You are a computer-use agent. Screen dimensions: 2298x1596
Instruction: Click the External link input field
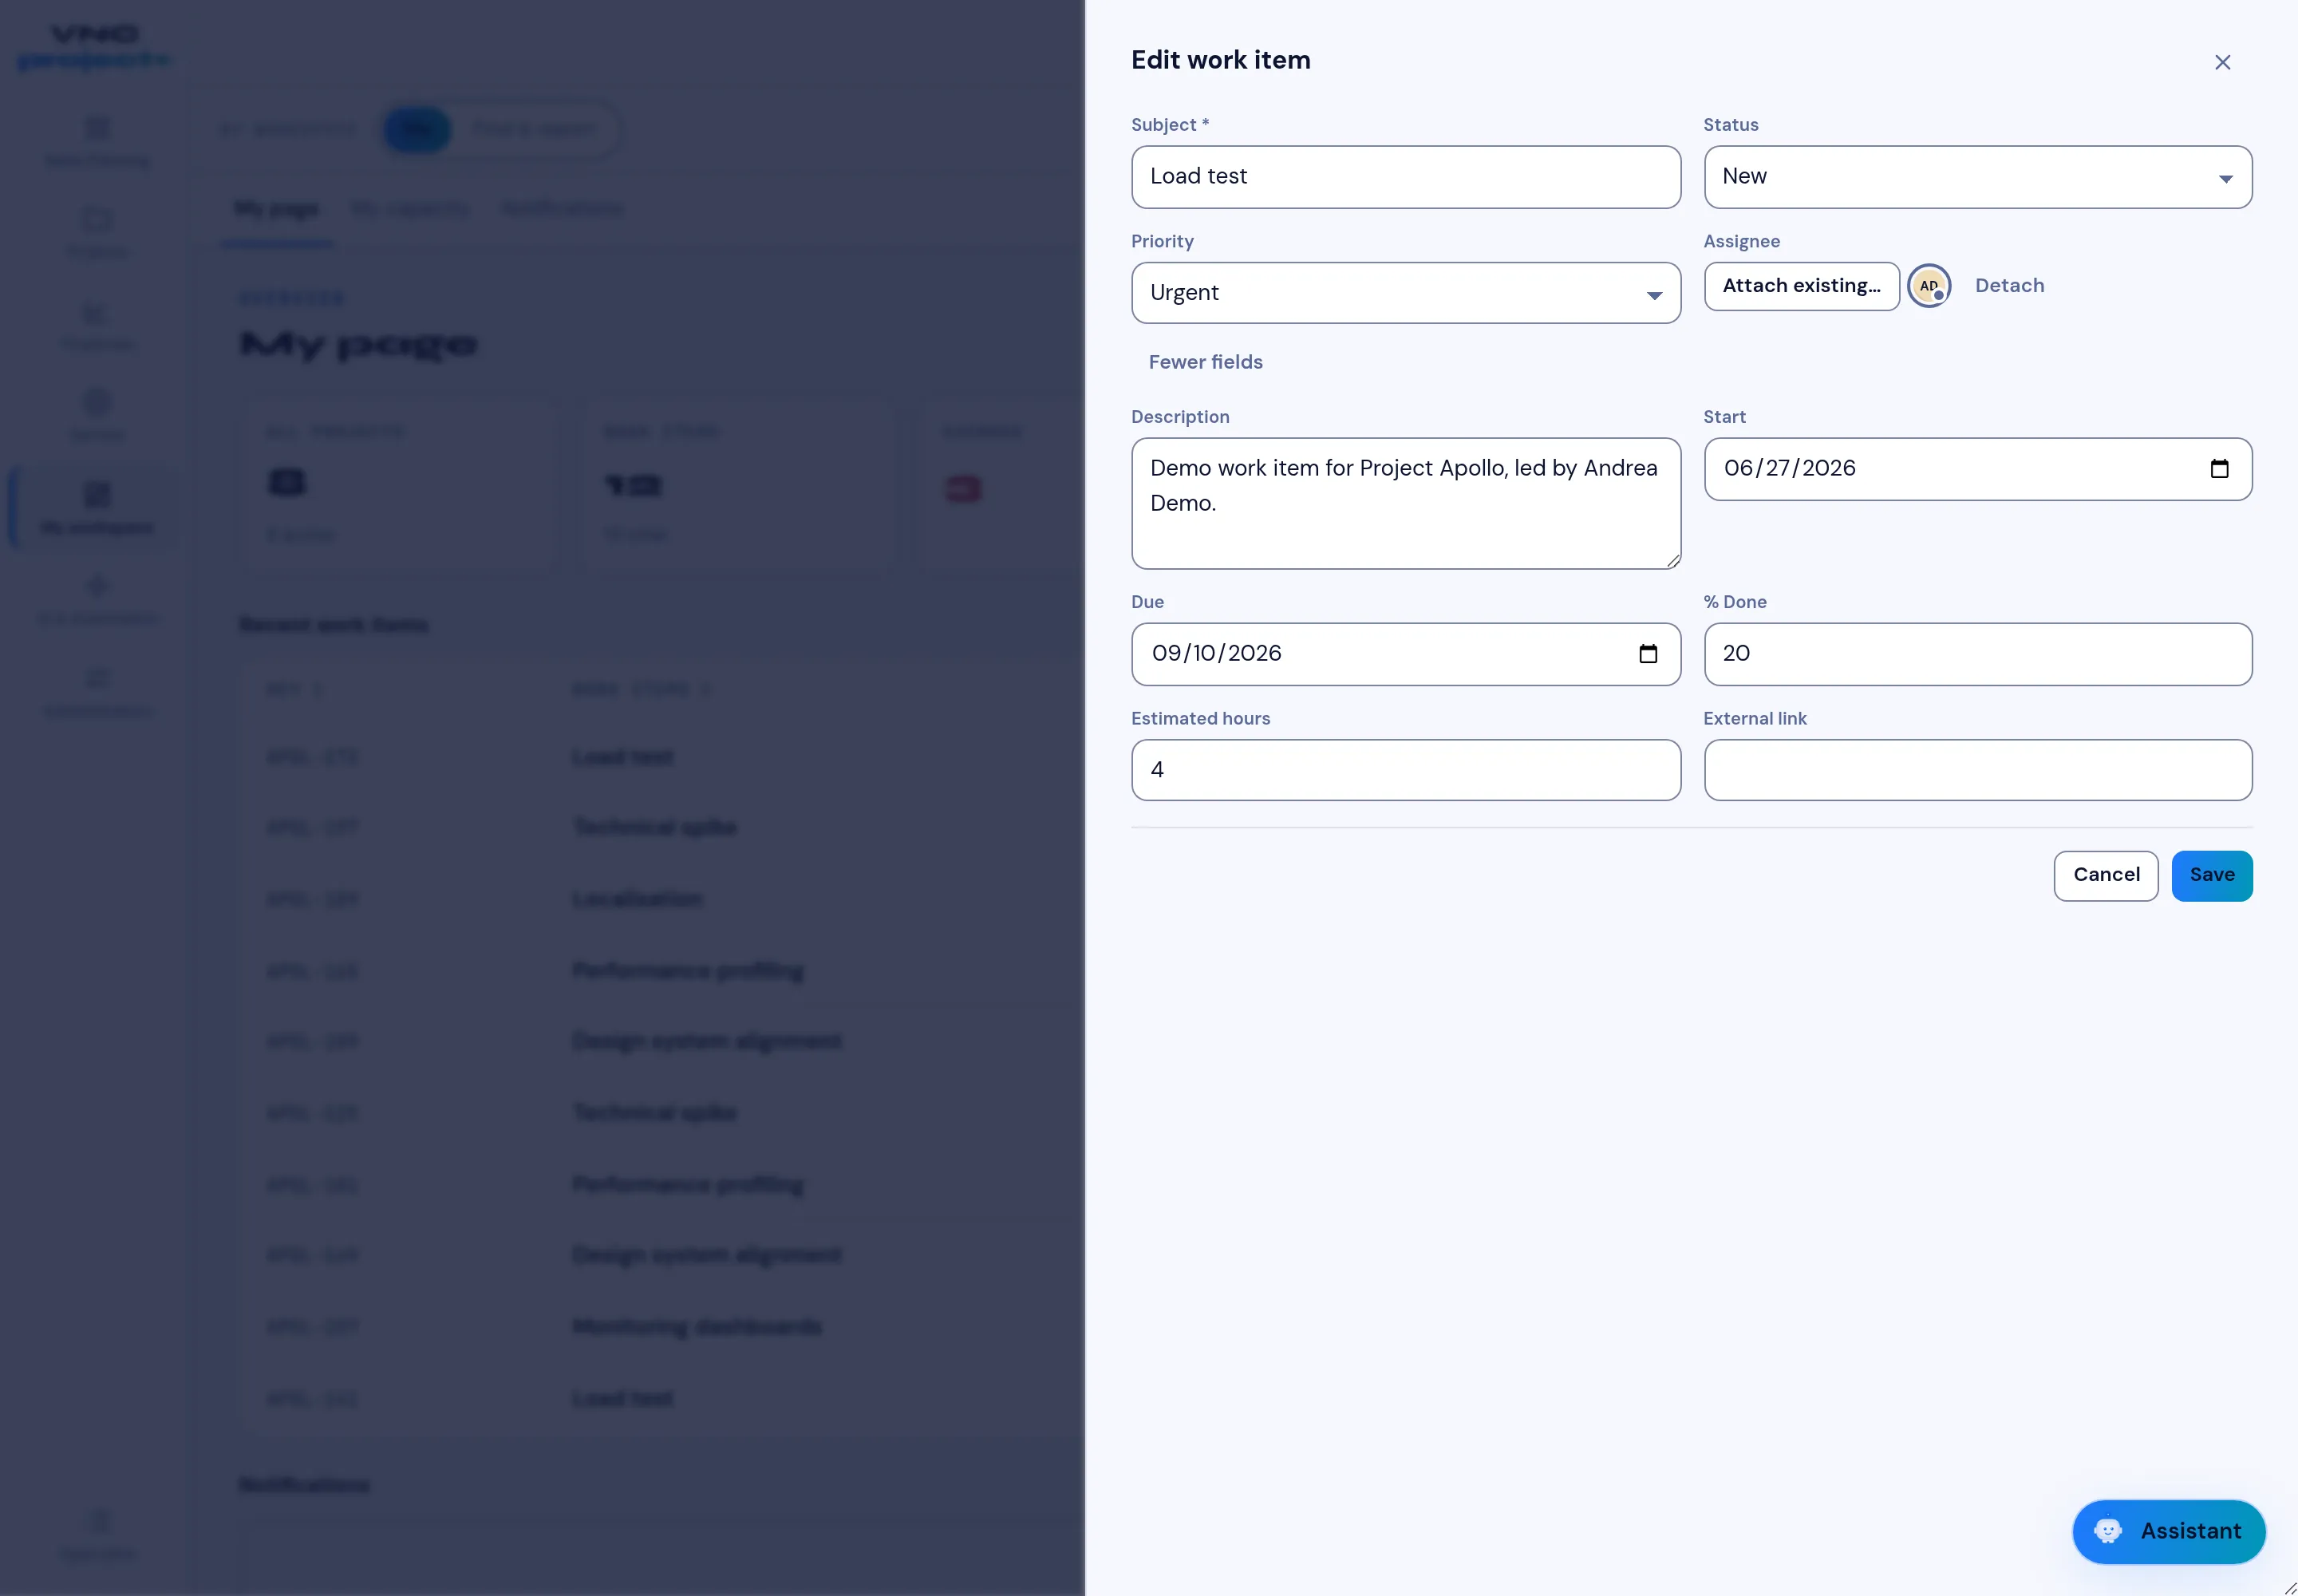[x=1977, y=770]
